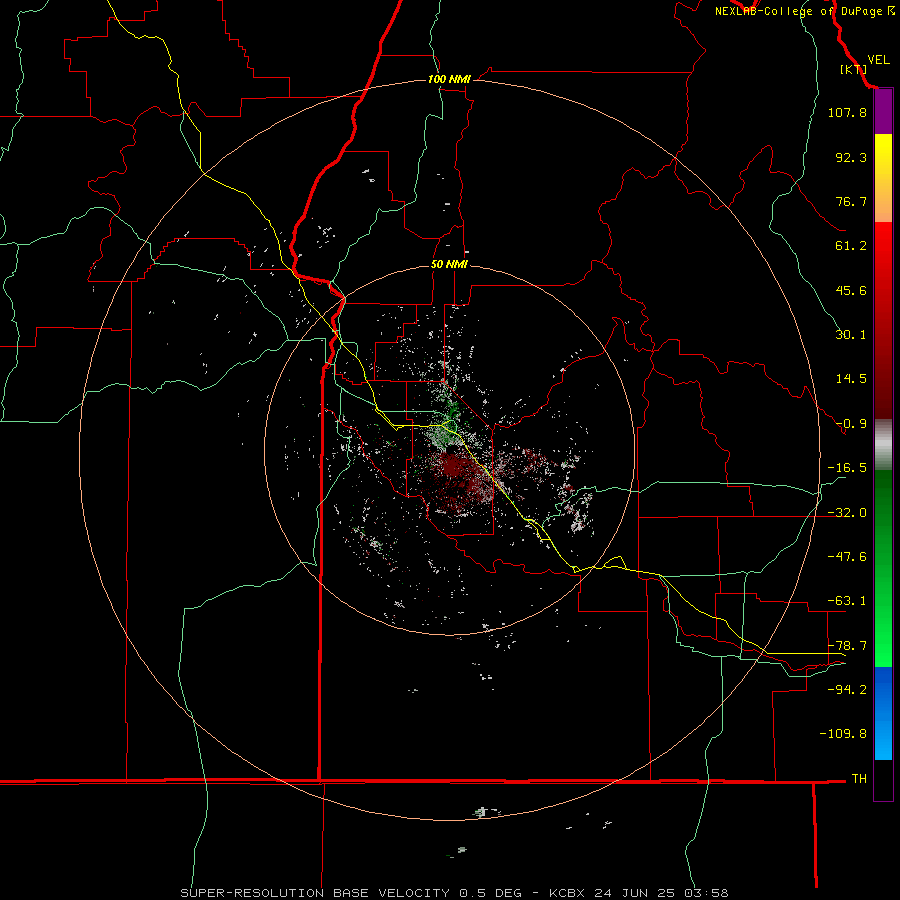Click the TH threshold label
The image size is (900, 900).
tap(859, 779)
